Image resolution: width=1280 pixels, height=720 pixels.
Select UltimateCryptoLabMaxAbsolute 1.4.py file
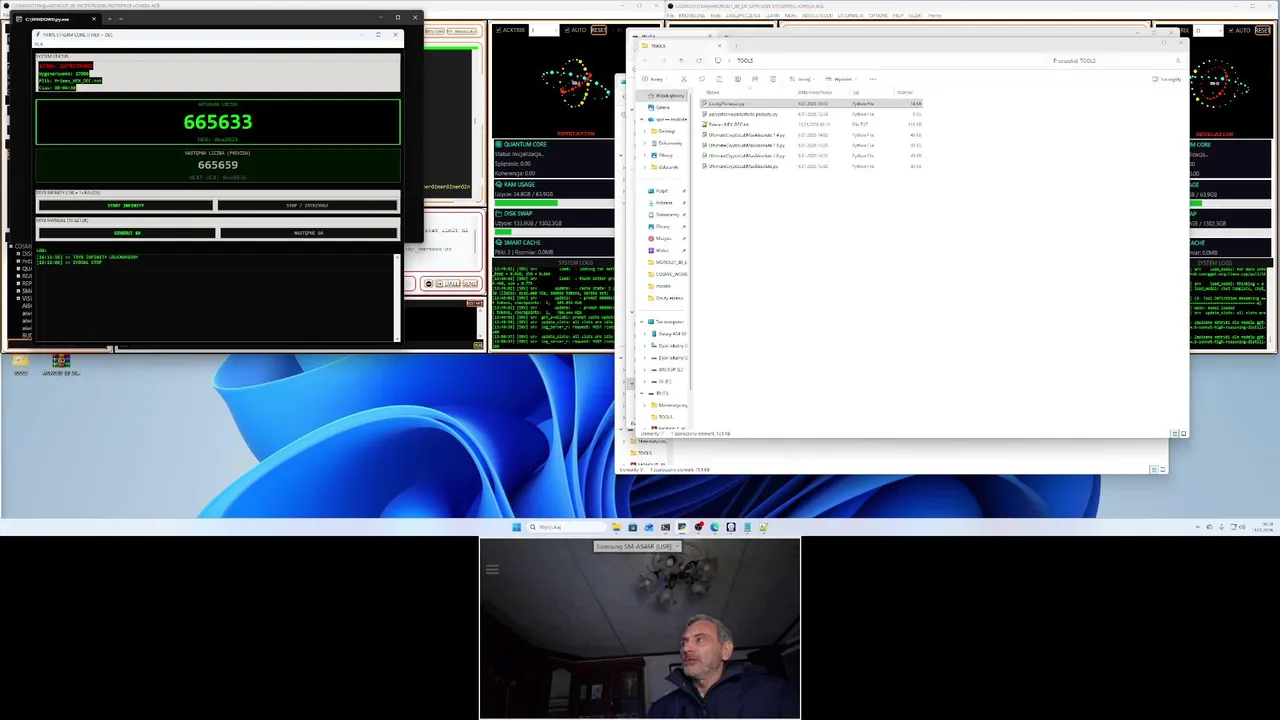pos(745,135)
